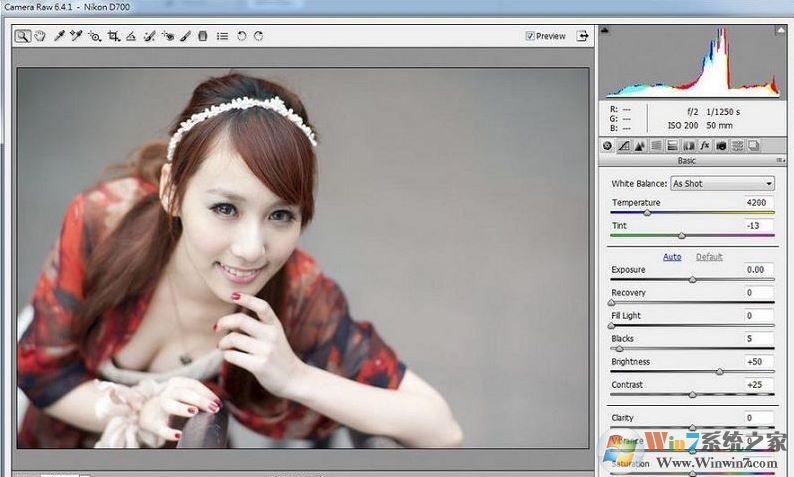794x477 pixels.
Task: Select the Straighten tool
Action: [131, 36]
